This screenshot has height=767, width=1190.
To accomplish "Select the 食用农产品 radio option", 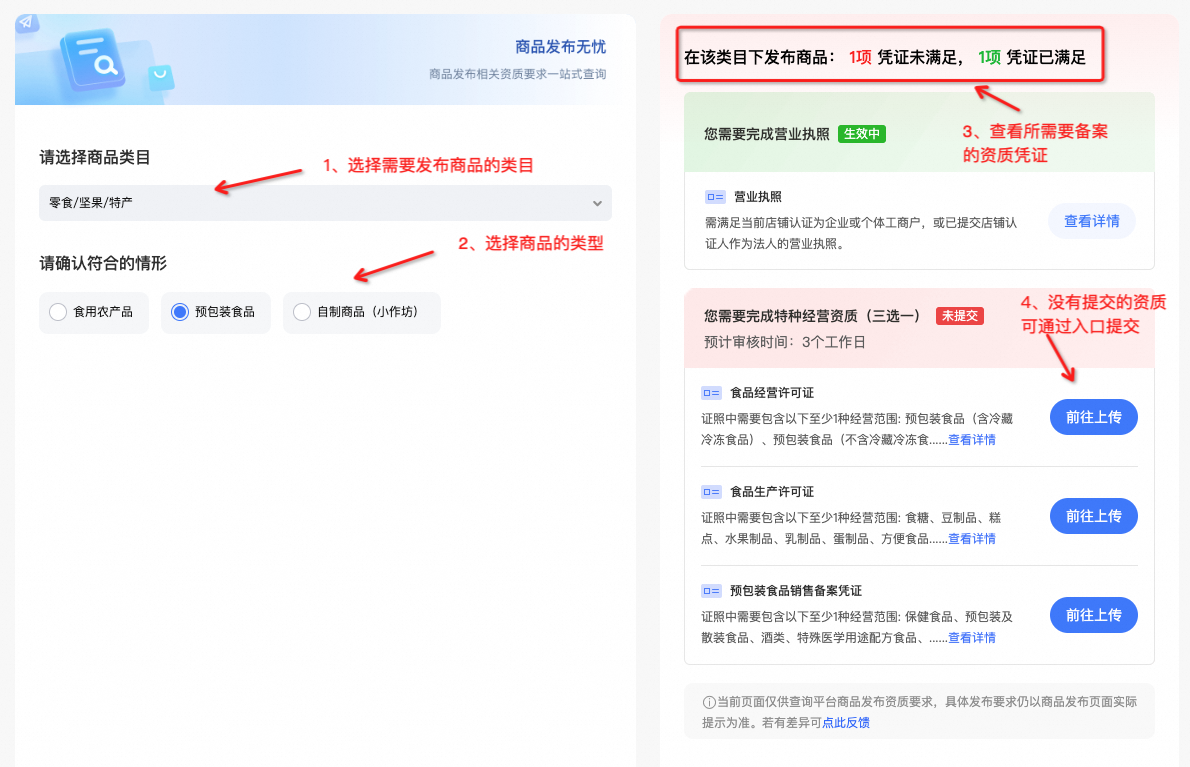I will click(93, 312).
